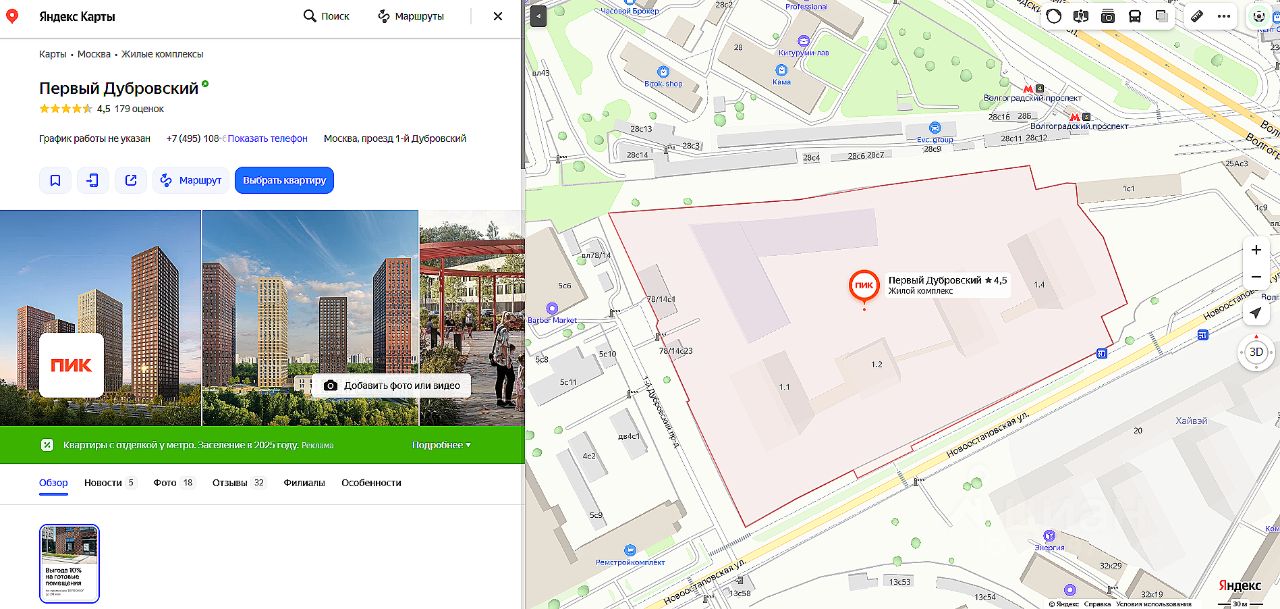Toggle moving transport layer
1280x609 pixels.
tap(1135, 16)
